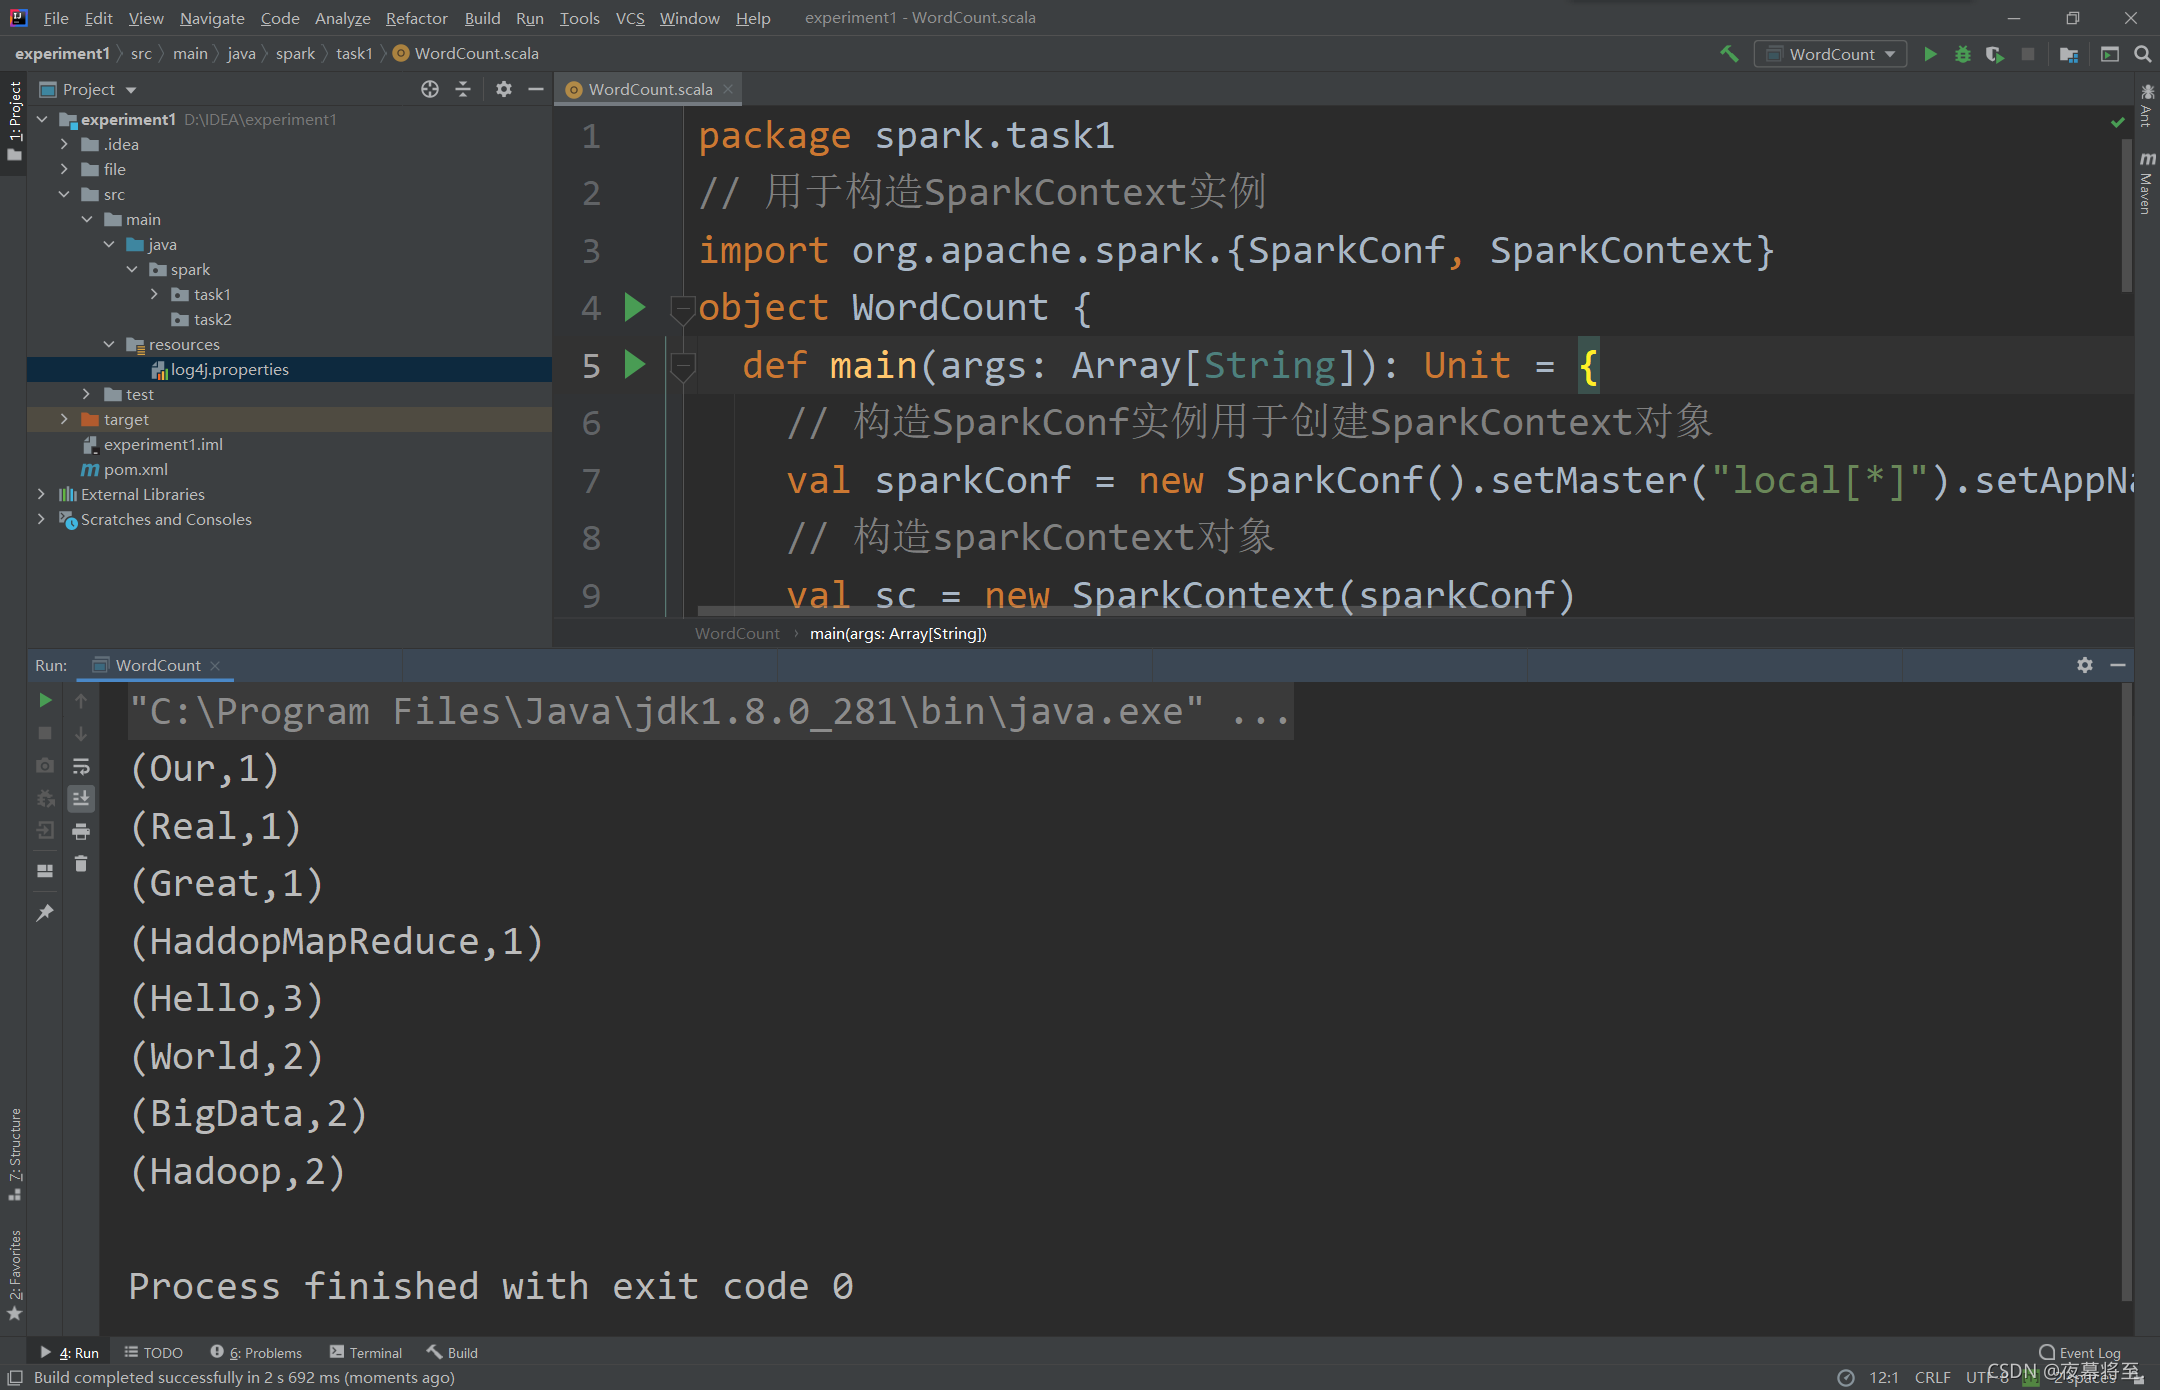Toggle scroll to end in Run console
Screen dimensions: 2160x1390
(x=81, y=798)
